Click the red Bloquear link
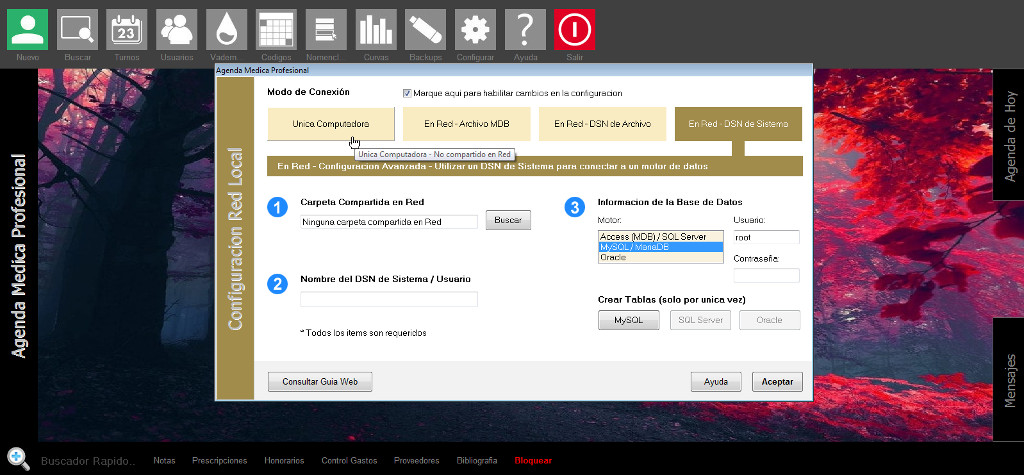1024x475 pixels. click(x=533, y=461)
